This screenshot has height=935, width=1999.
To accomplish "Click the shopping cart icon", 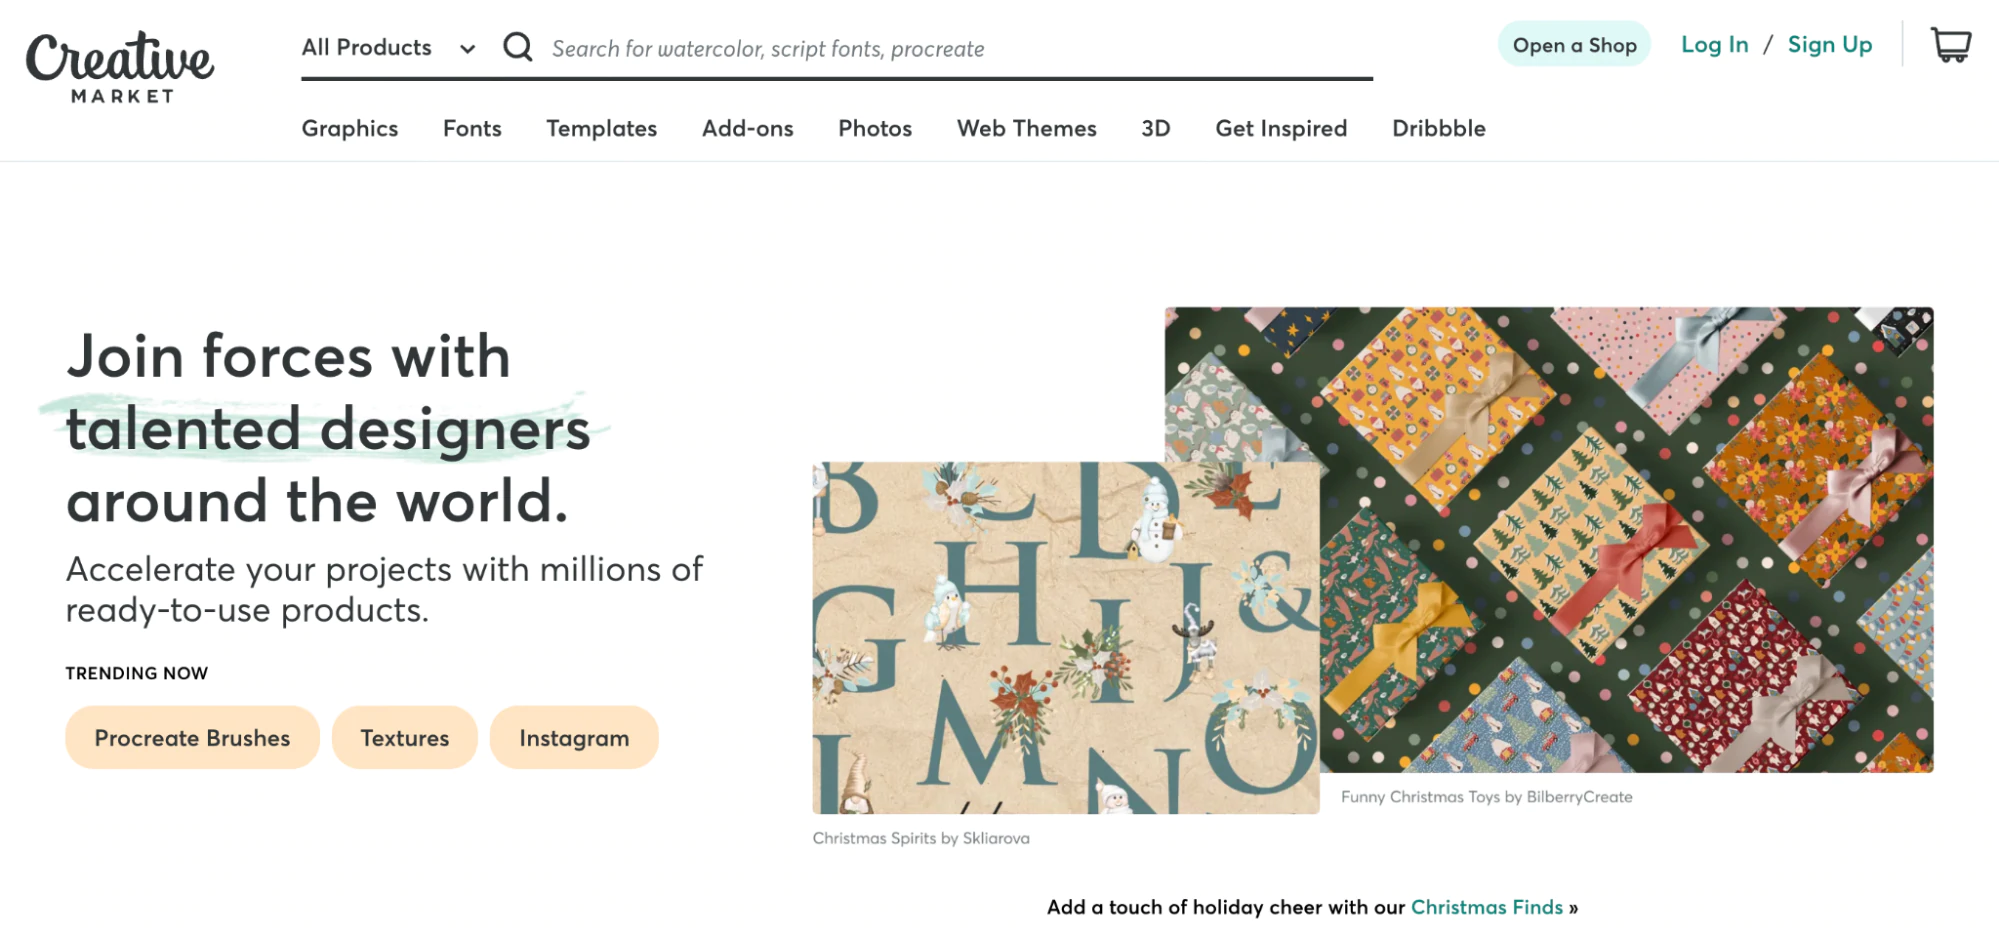I will (1950, 45).
